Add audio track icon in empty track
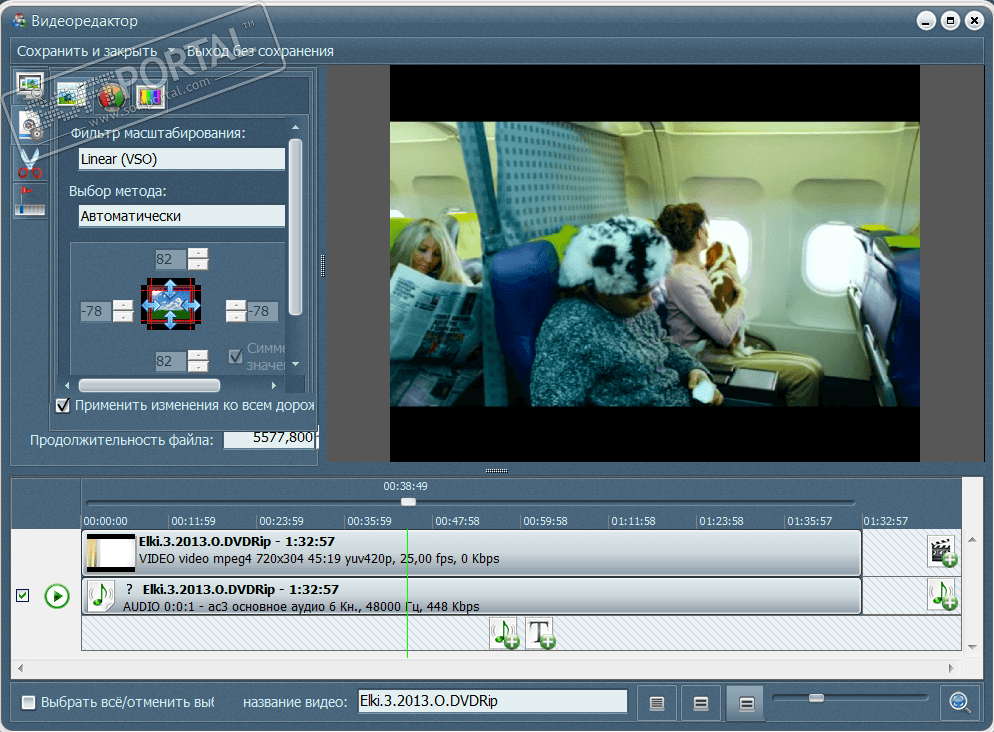This screenshot has height=732, width=994. click(x=505, y=633)
